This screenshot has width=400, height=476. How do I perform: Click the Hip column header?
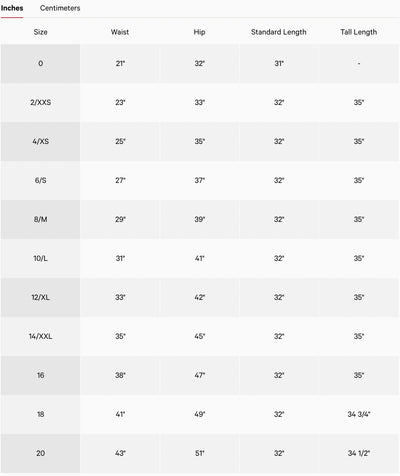tap(199, 32)
